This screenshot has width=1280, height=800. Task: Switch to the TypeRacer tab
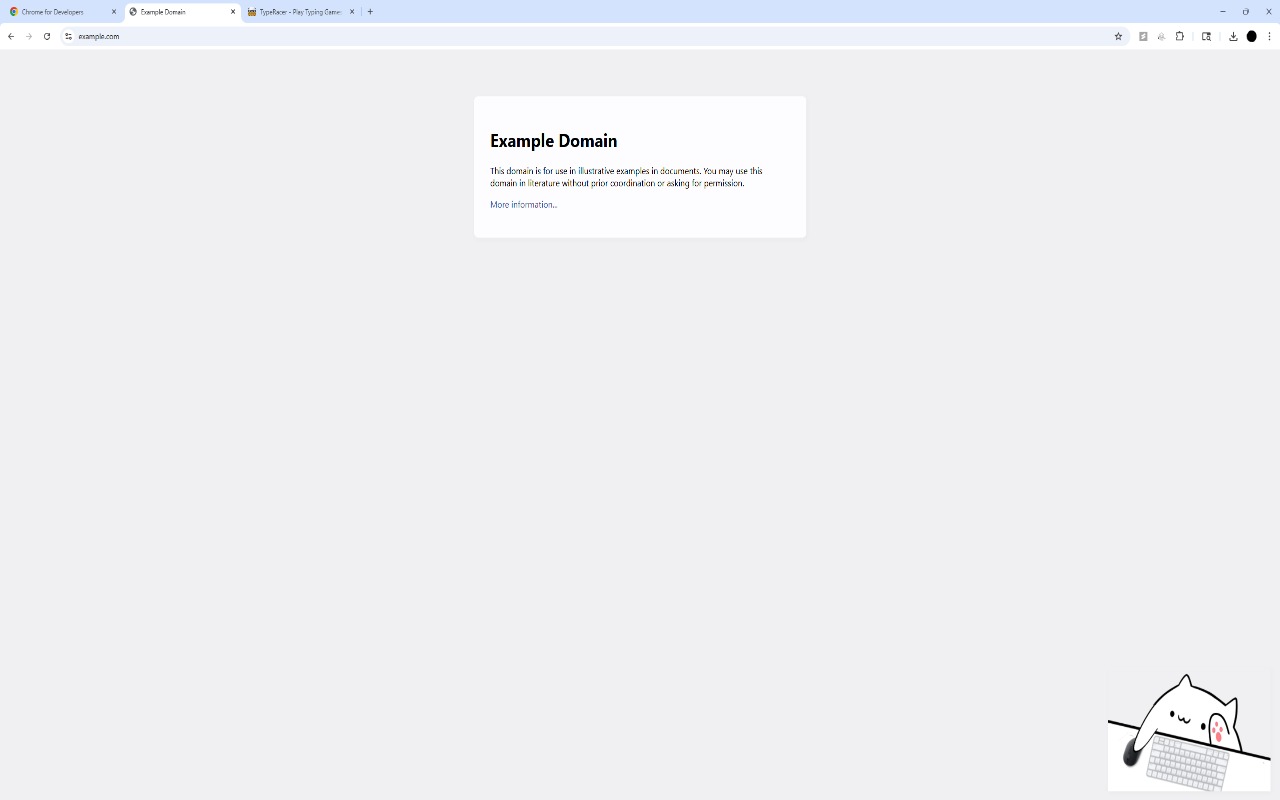pyautogui.click(x=301, y=12)
